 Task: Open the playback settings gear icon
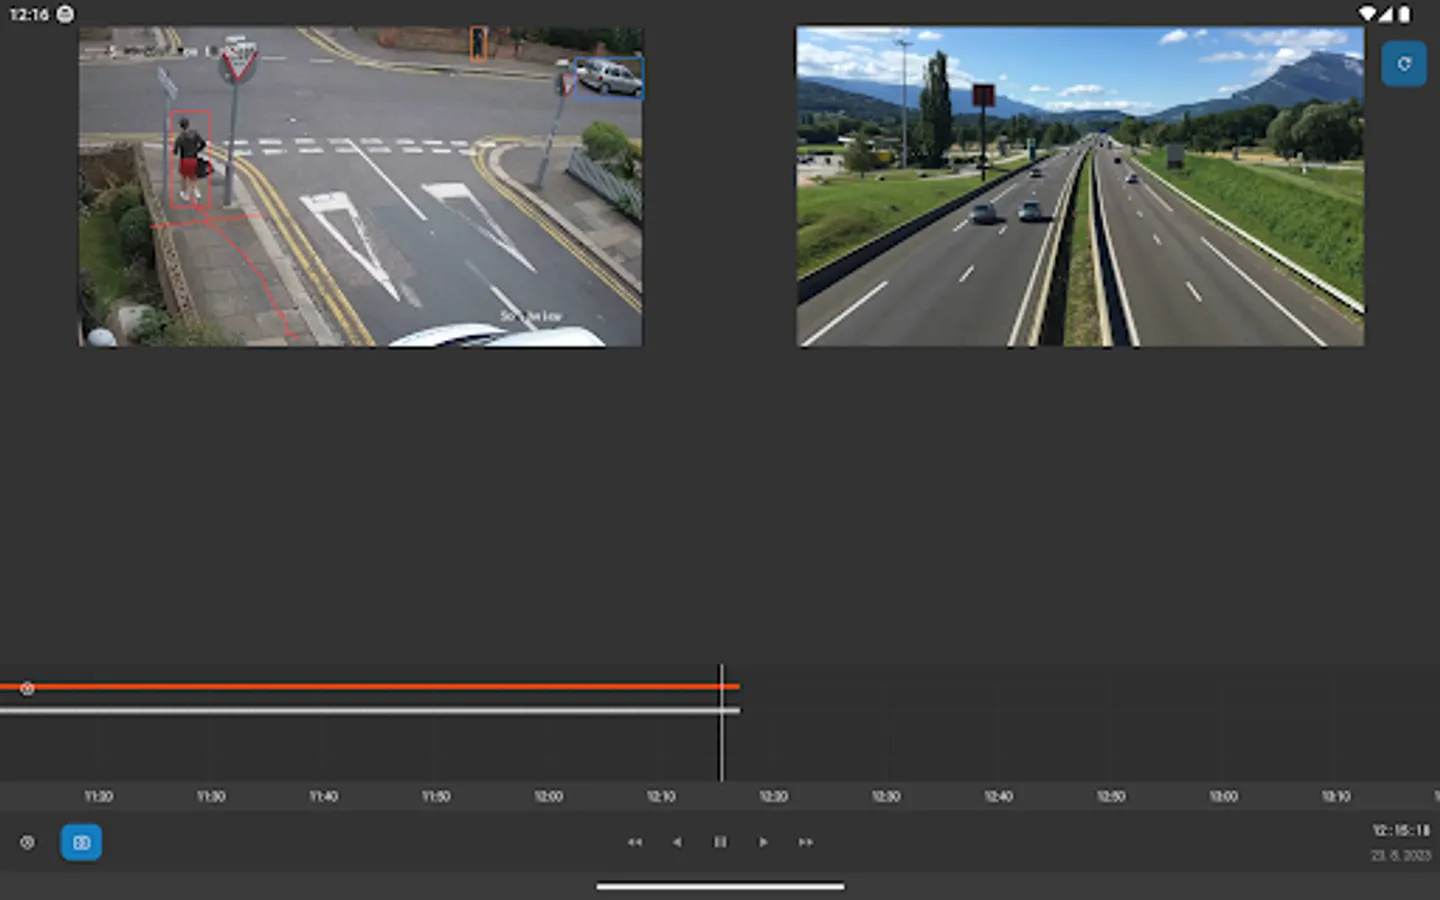[x=27, y=842]
